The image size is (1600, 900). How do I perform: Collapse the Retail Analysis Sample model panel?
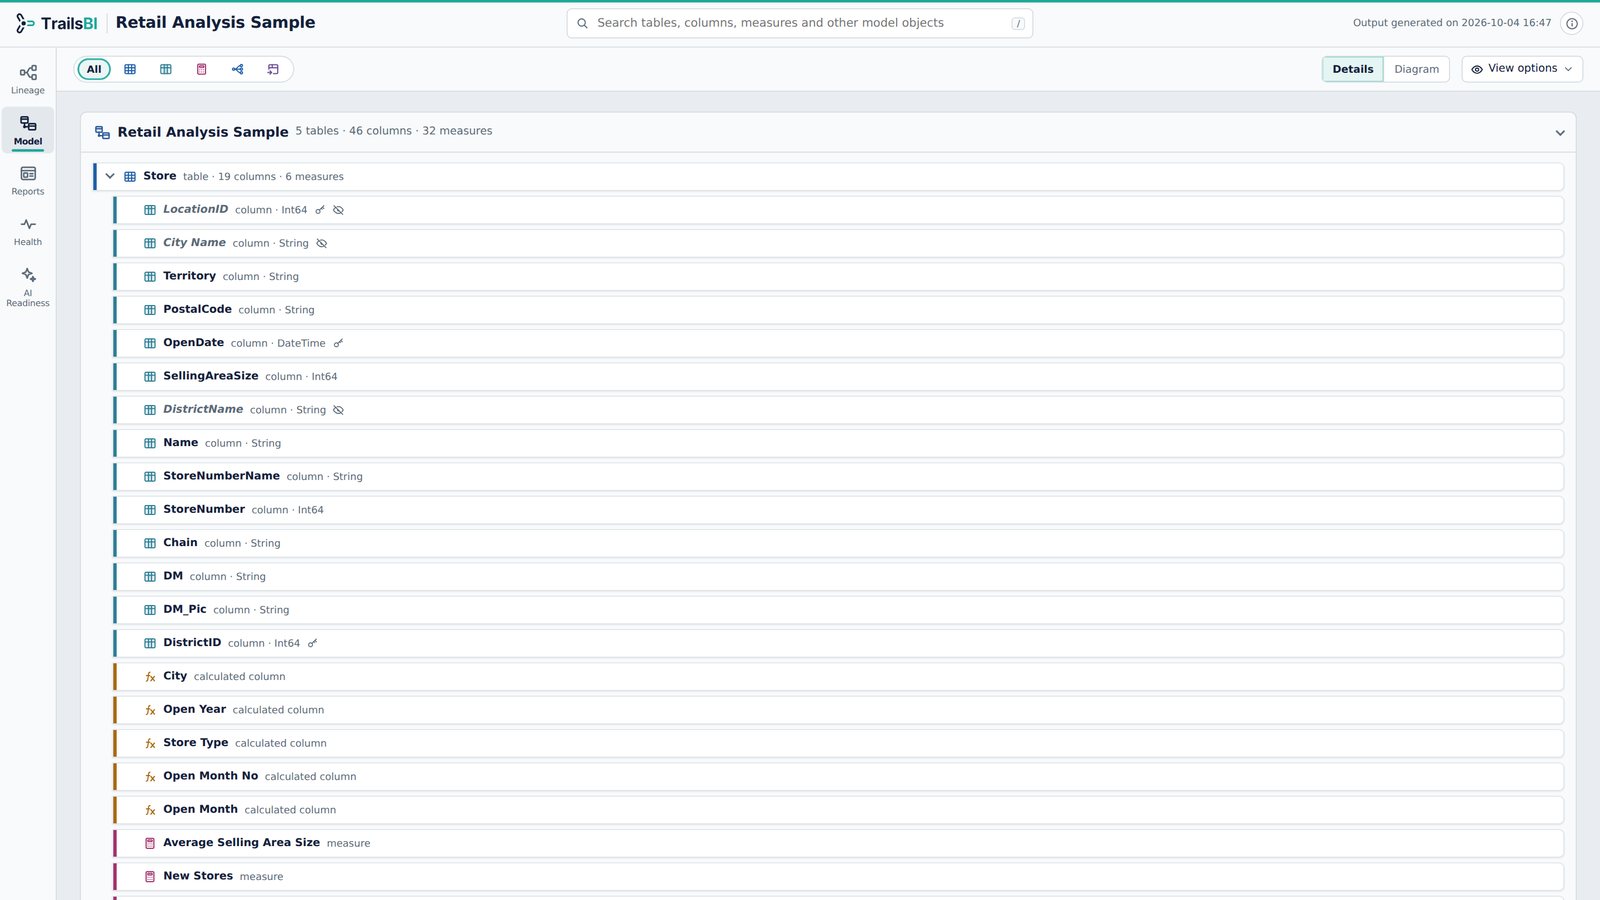pyautogui.click(x=1560, y=133)
